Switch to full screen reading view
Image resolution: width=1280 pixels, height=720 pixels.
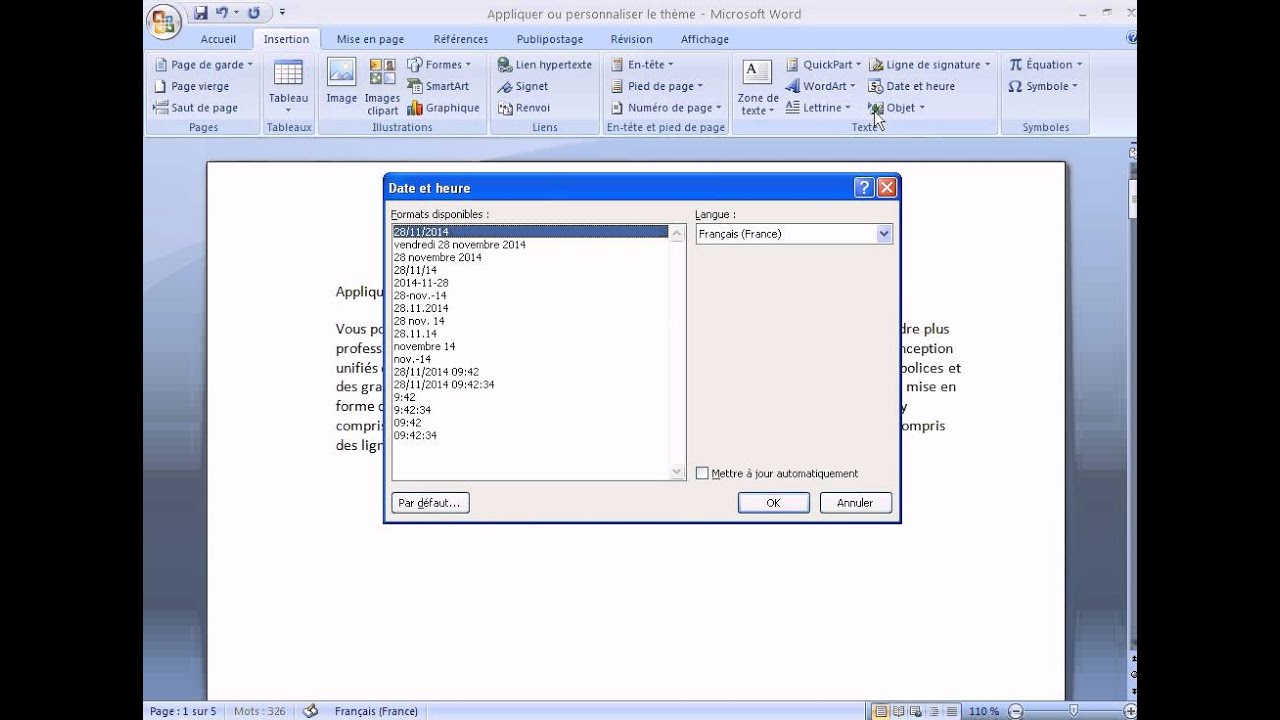(x=898, y=711)
